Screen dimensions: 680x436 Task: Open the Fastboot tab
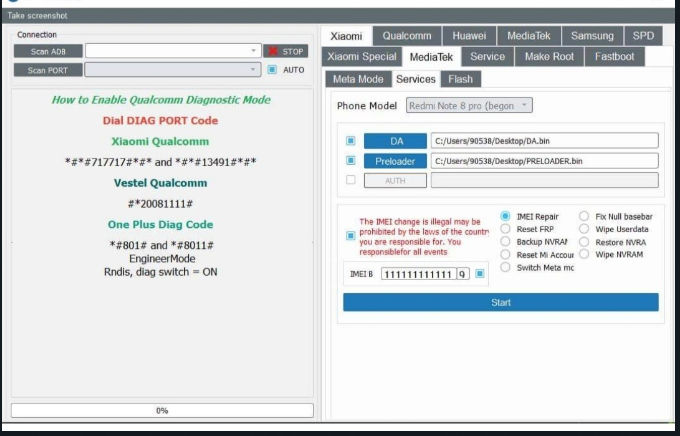(615, 57)
